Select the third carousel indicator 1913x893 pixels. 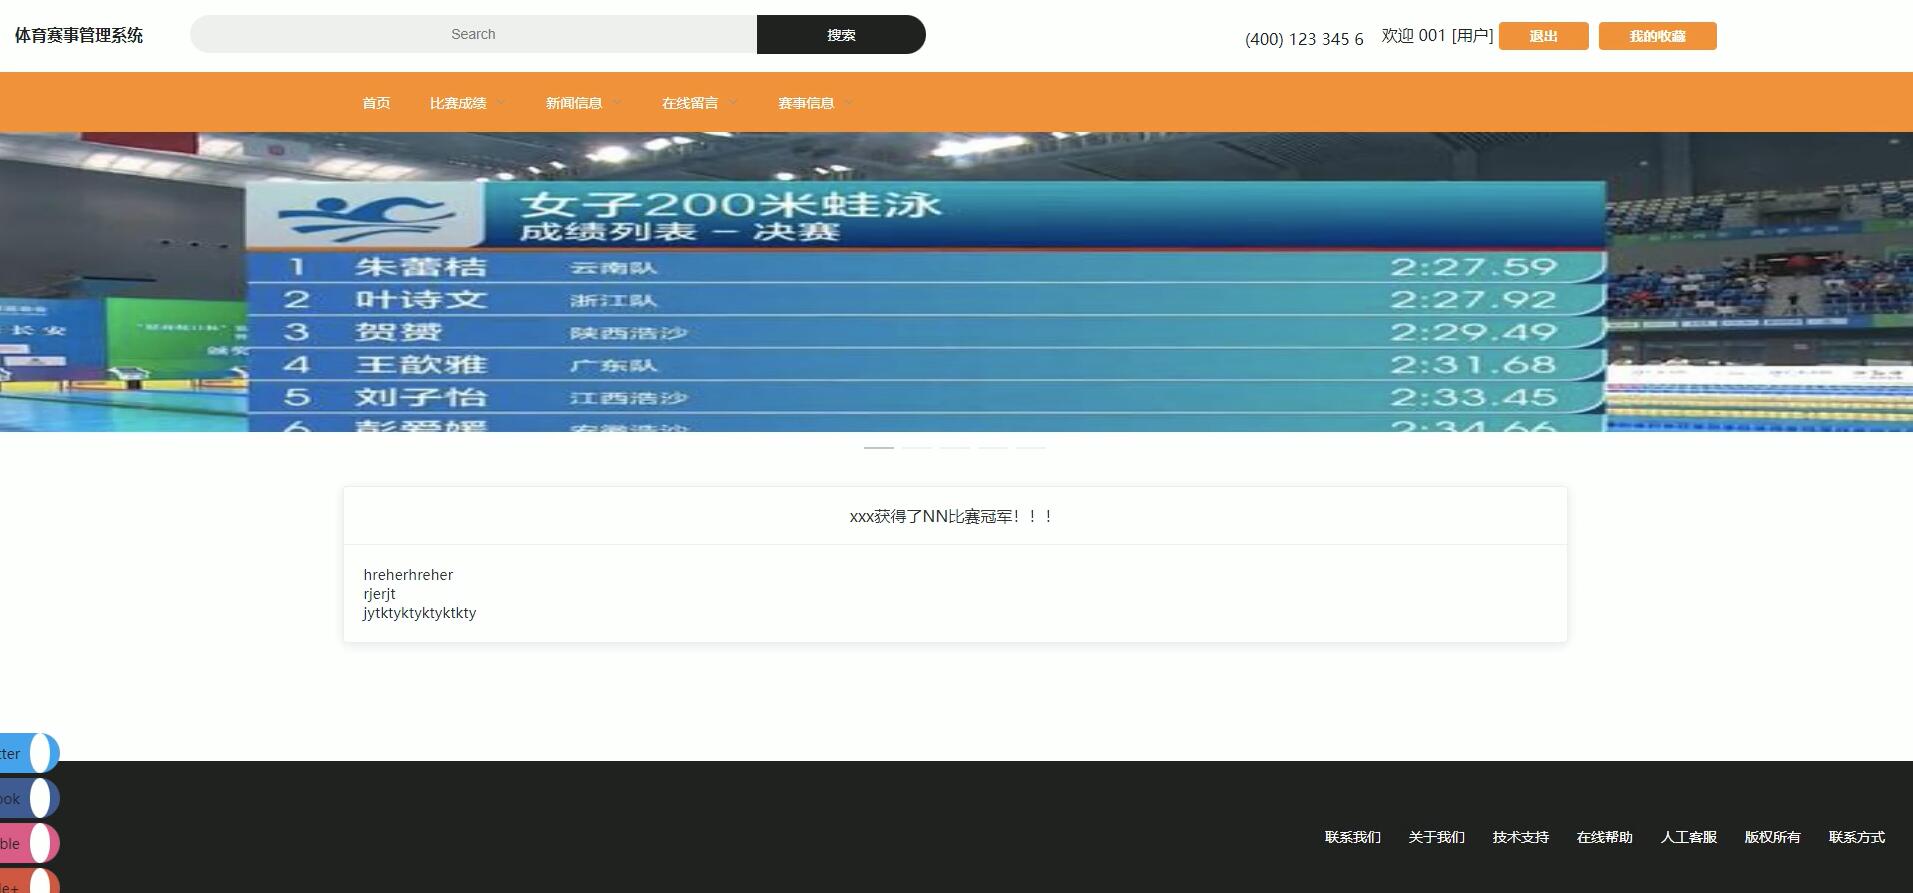[x=955, y=447]
